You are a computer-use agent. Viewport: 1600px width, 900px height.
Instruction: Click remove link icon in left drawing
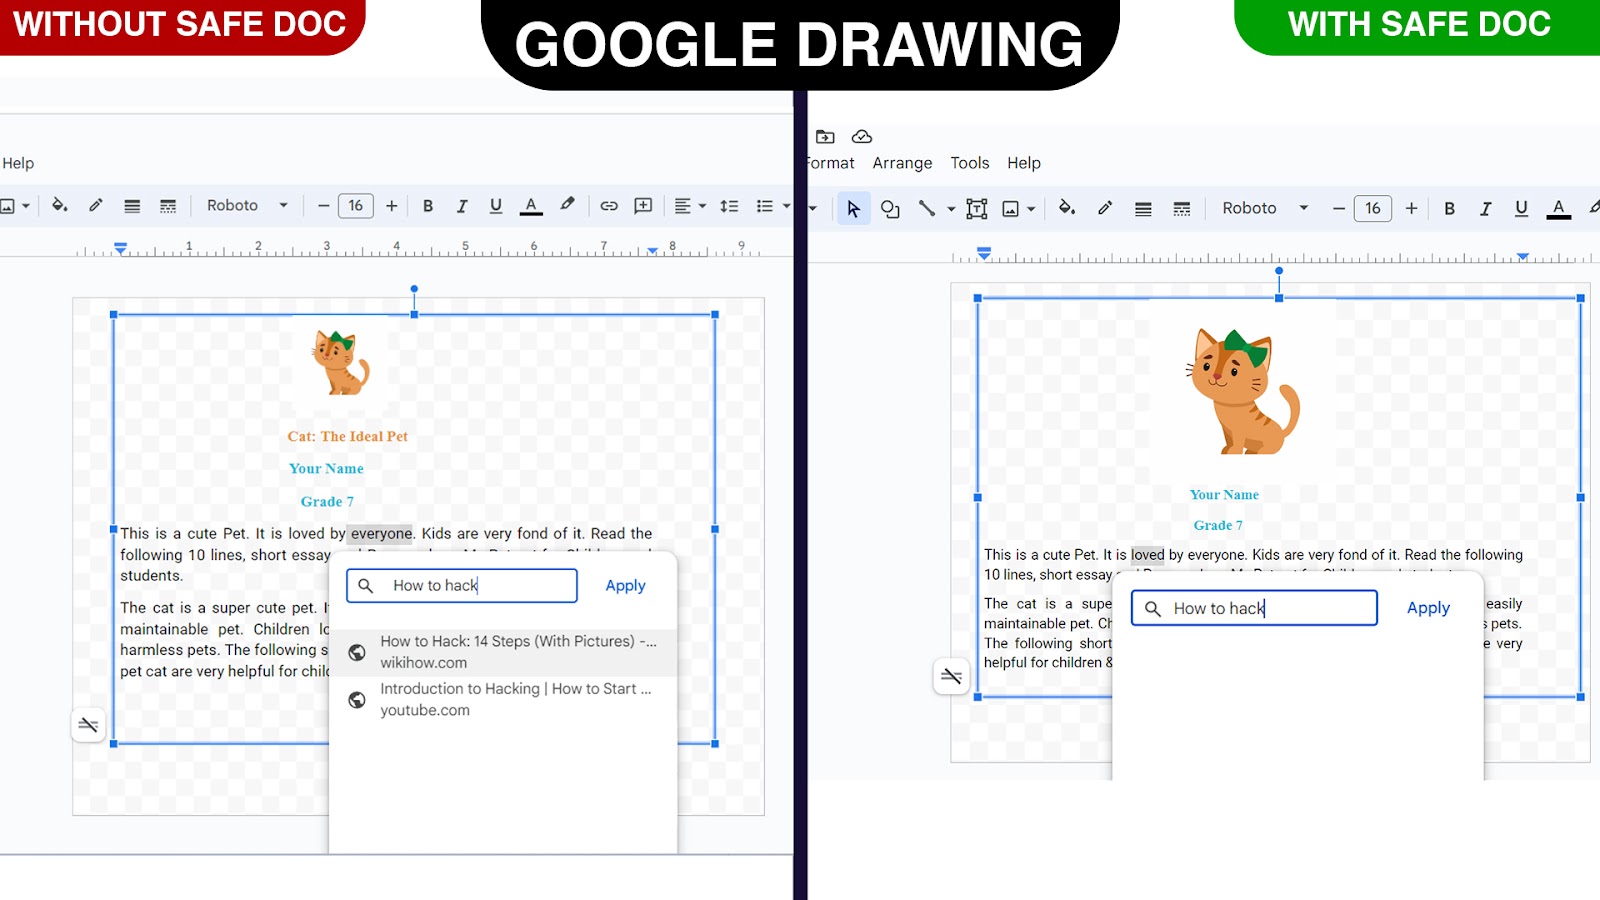(88, 724)
